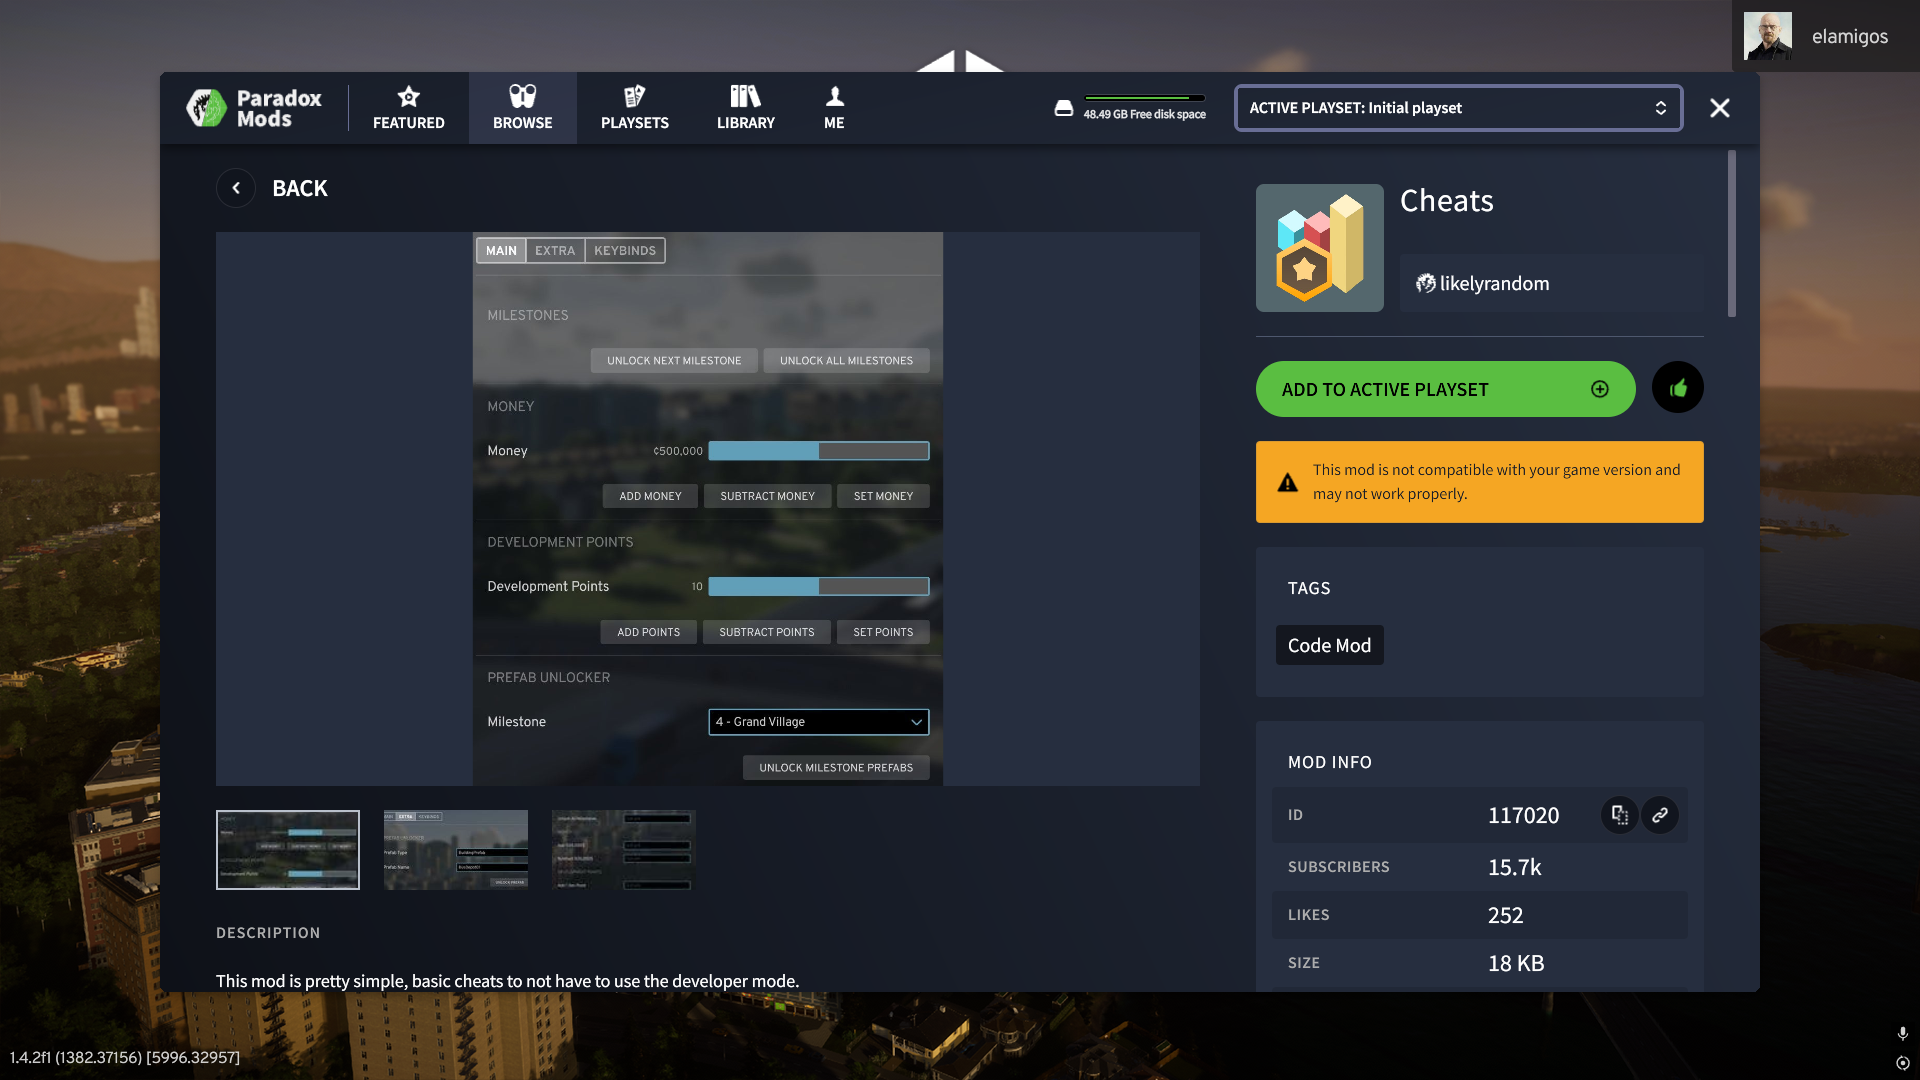The image size is (1920, 1080).
Task: Select the Code Mod tag
Action: tap(1329, 646)
